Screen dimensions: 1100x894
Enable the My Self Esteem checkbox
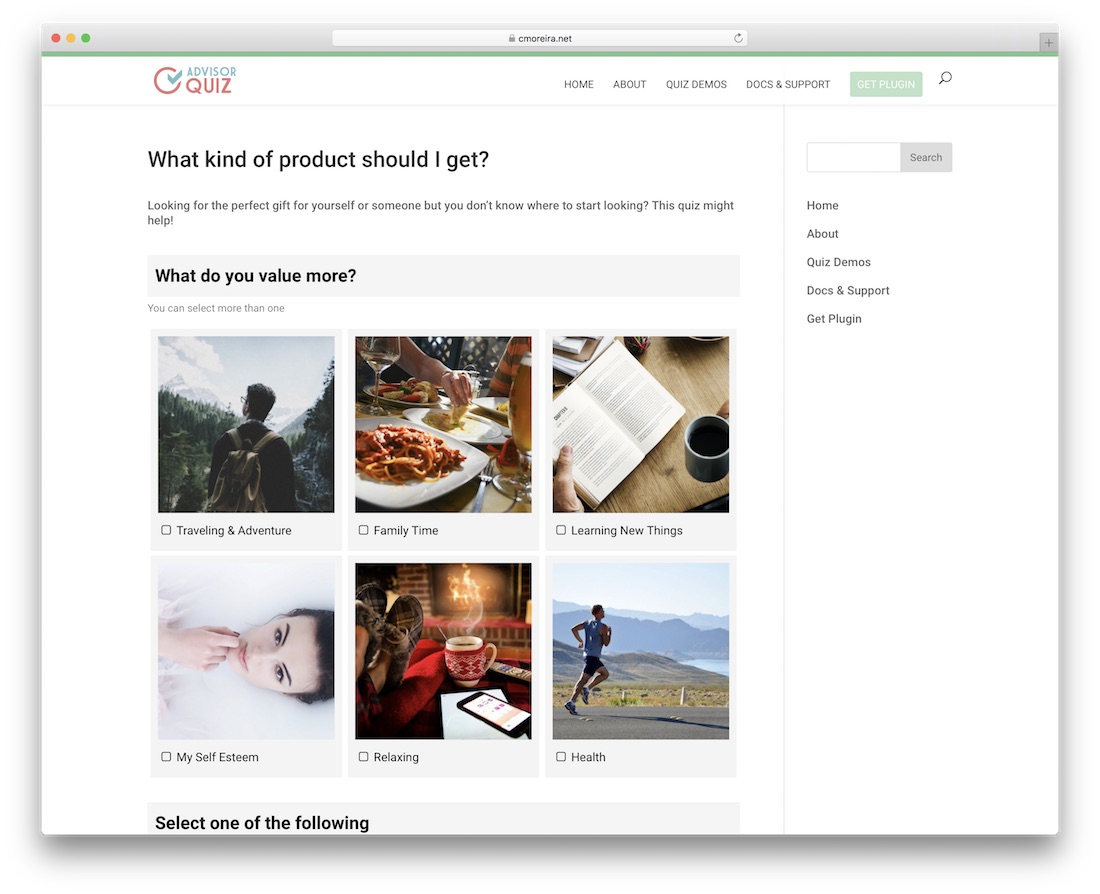pyautogui.click(x=166, y=756)
